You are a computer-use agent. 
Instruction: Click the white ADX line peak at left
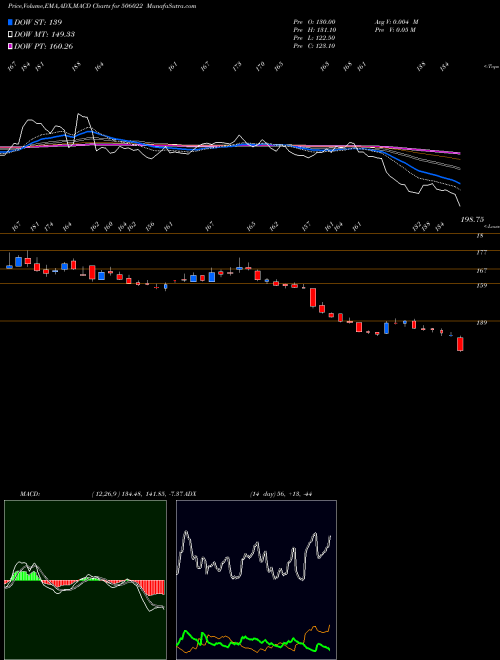click(x=186, y=533)
